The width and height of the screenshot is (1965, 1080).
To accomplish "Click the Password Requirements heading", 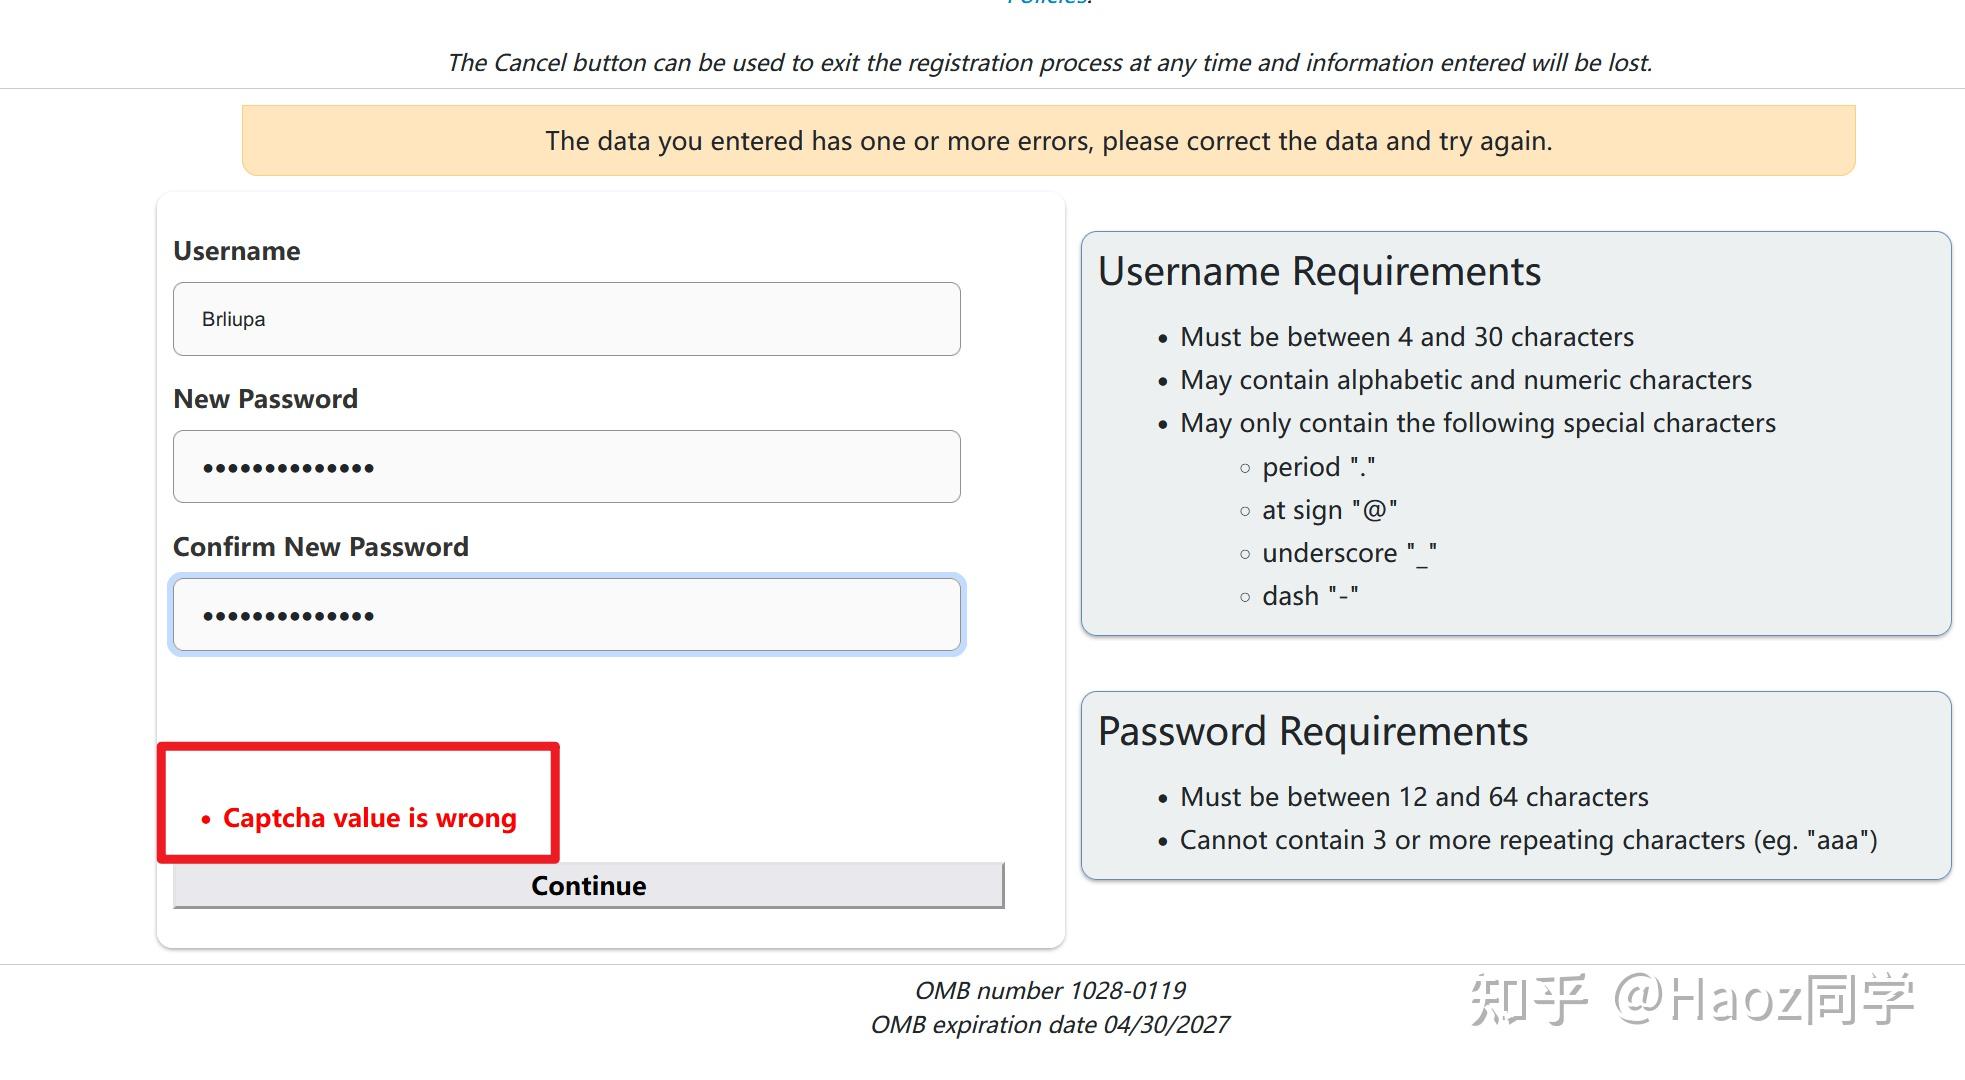I will tap(1312, 732).
